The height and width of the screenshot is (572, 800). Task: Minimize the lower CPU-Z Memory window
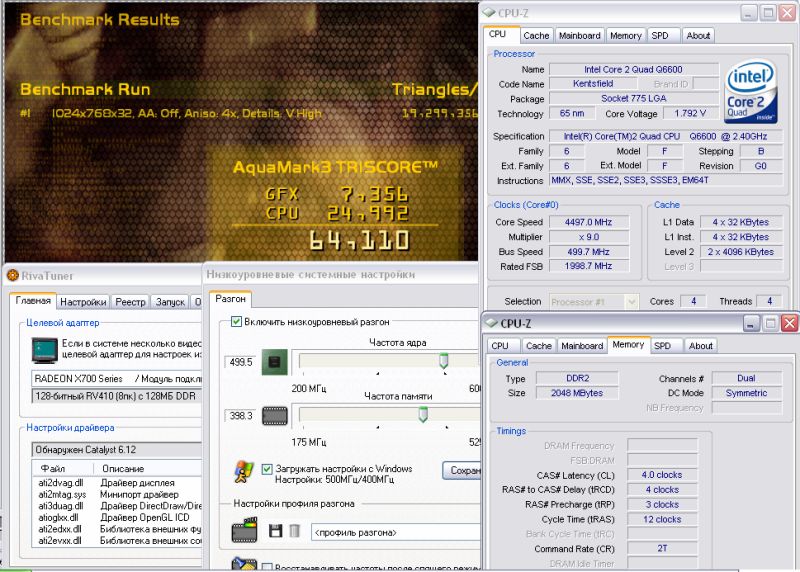[751, 323]
